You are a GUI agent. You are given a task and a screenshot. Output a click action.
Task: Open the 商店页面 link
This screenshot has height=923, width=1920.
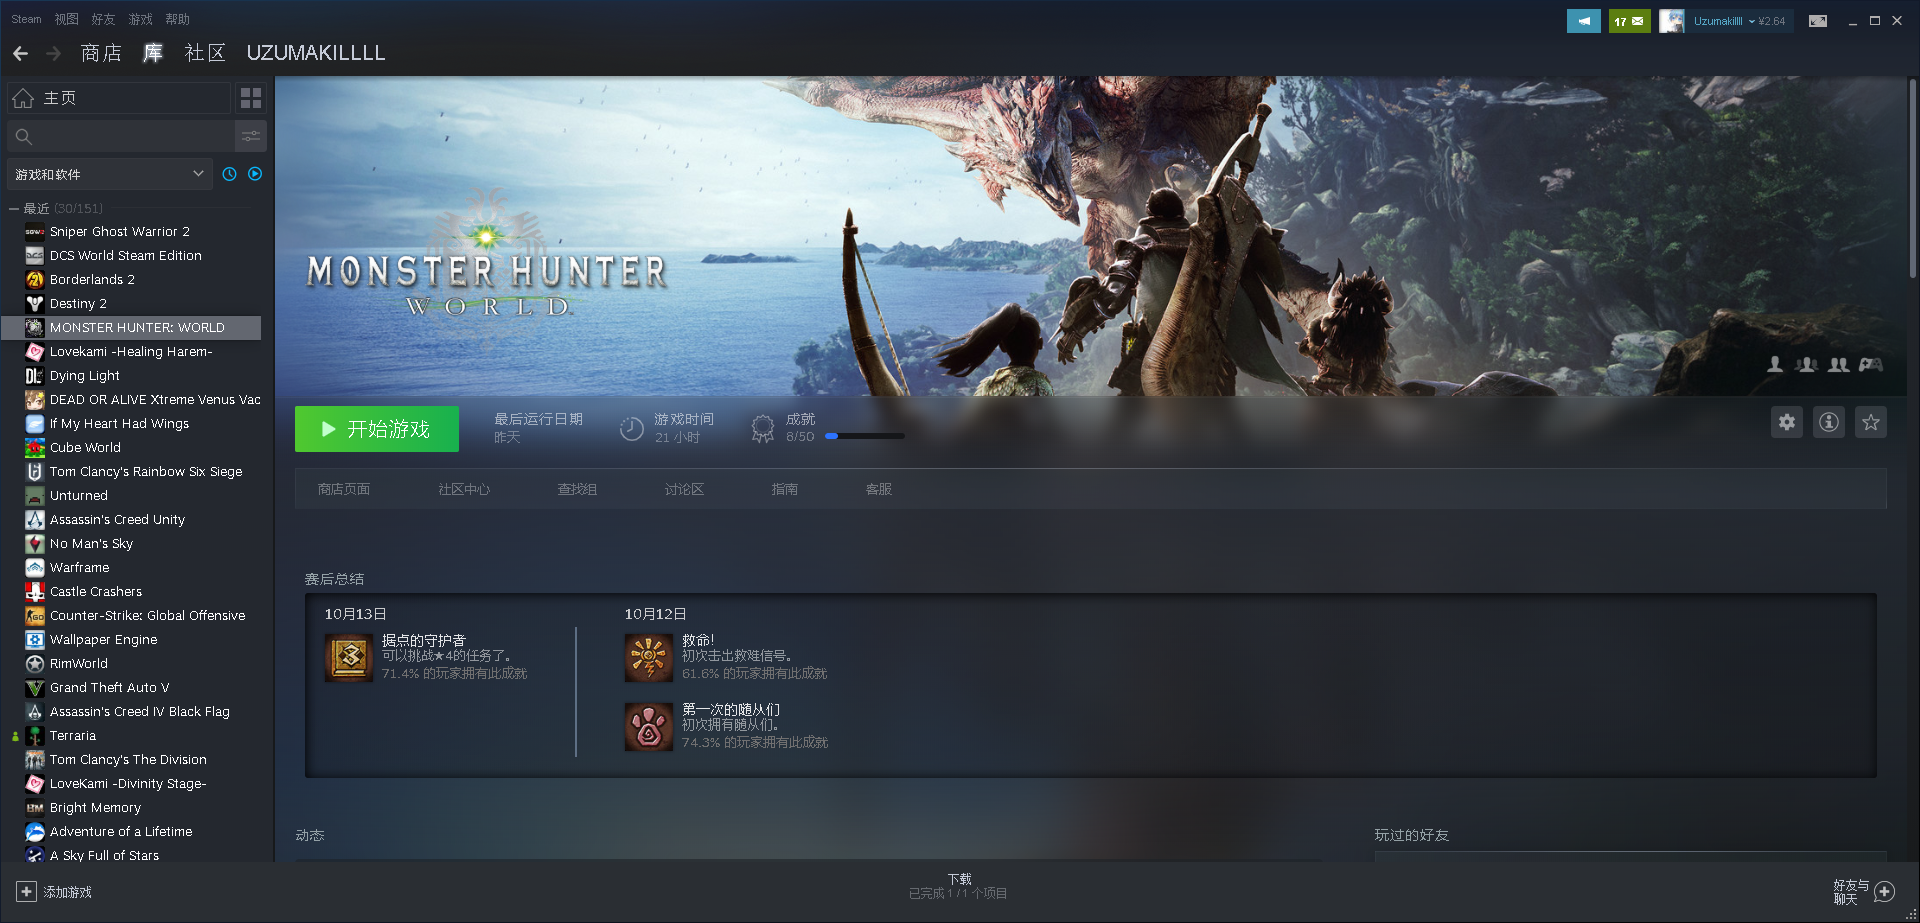(x=344, y=489)
